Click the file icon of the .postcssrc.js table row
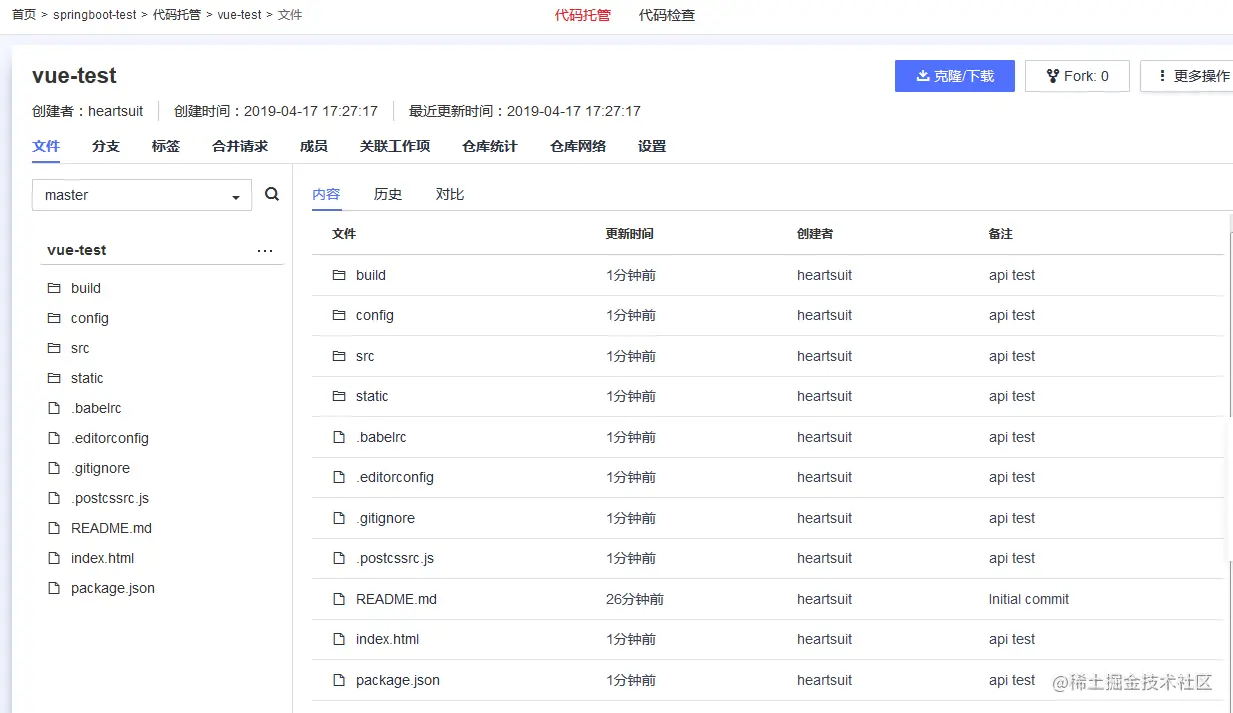This screenshot has height=713, width=1233. [x=339, y=558]
